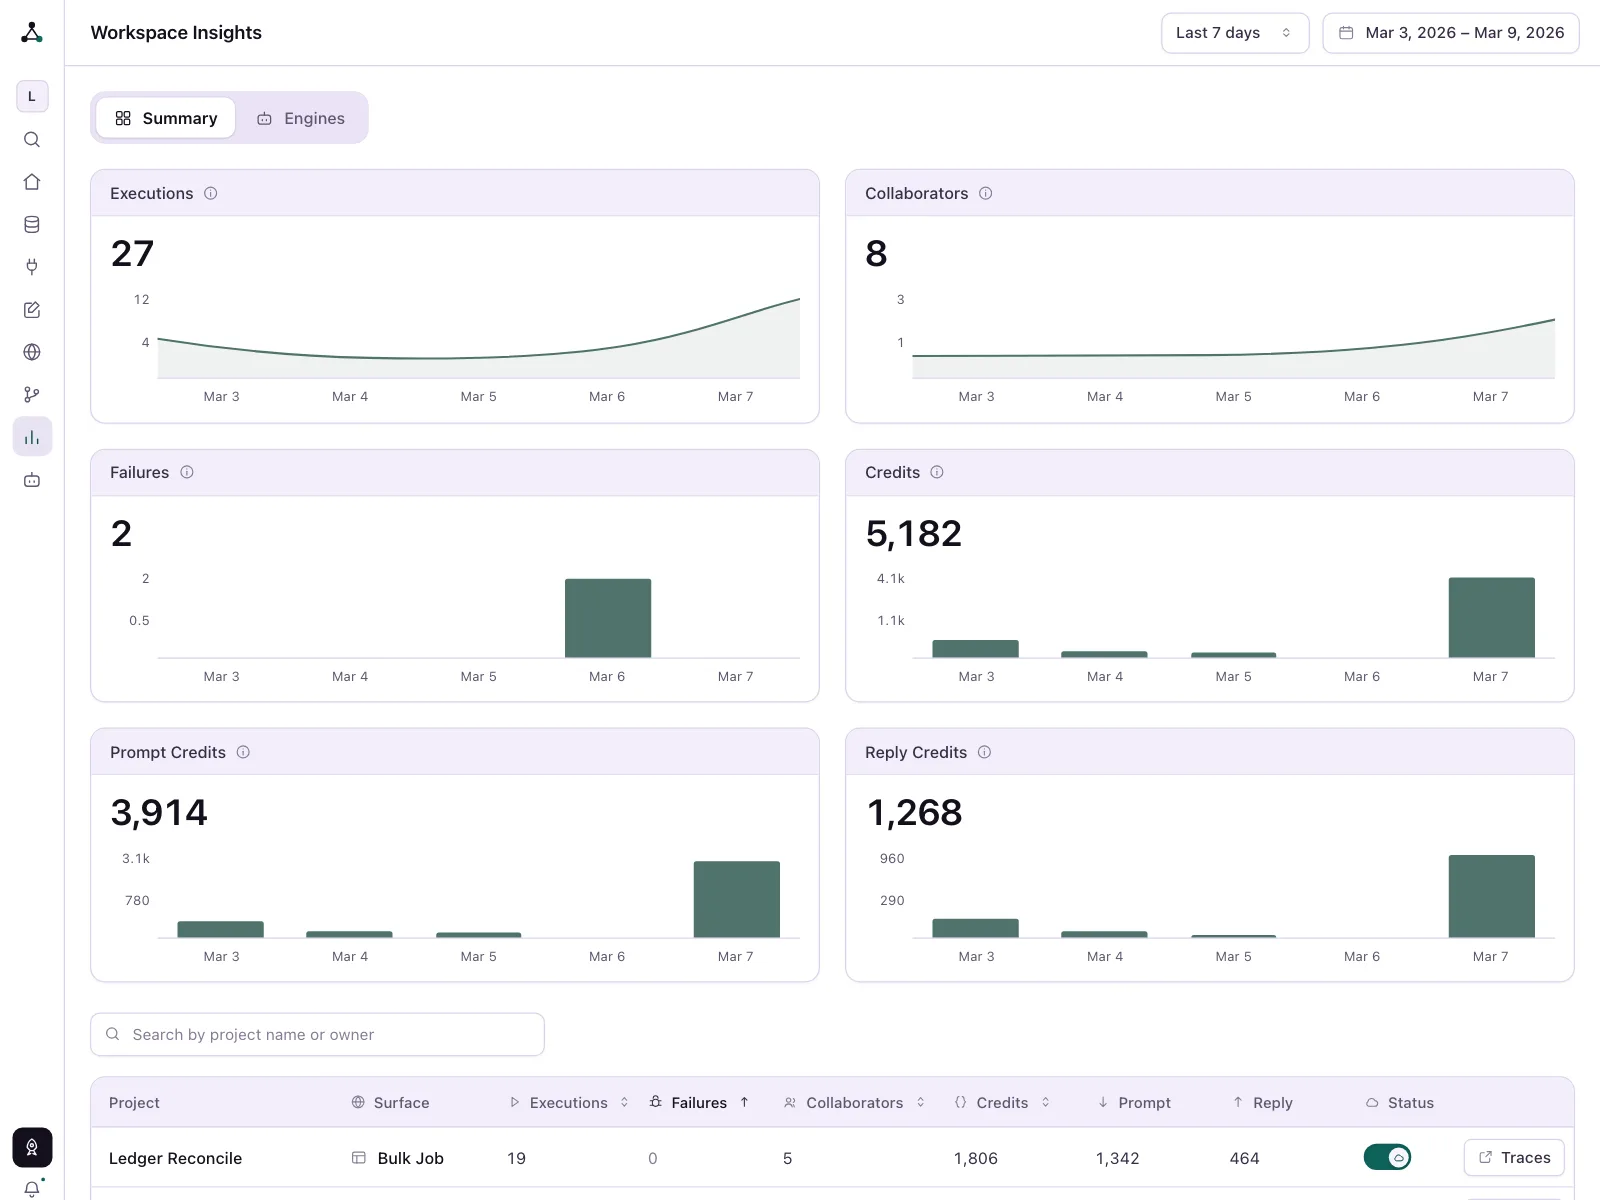Show info tooltip for Executions card

211,193
